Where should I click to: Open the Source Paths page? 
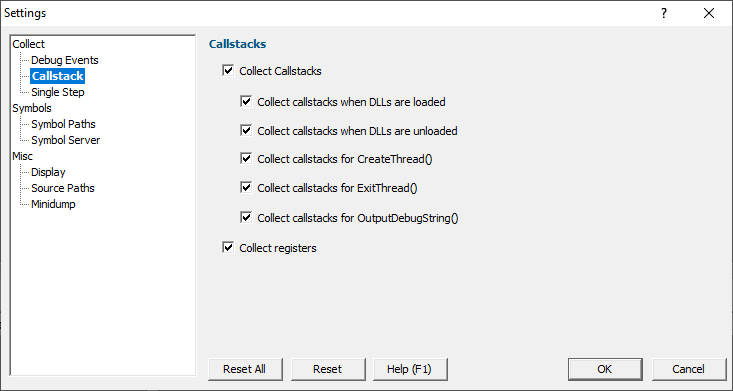coord(63,188)
